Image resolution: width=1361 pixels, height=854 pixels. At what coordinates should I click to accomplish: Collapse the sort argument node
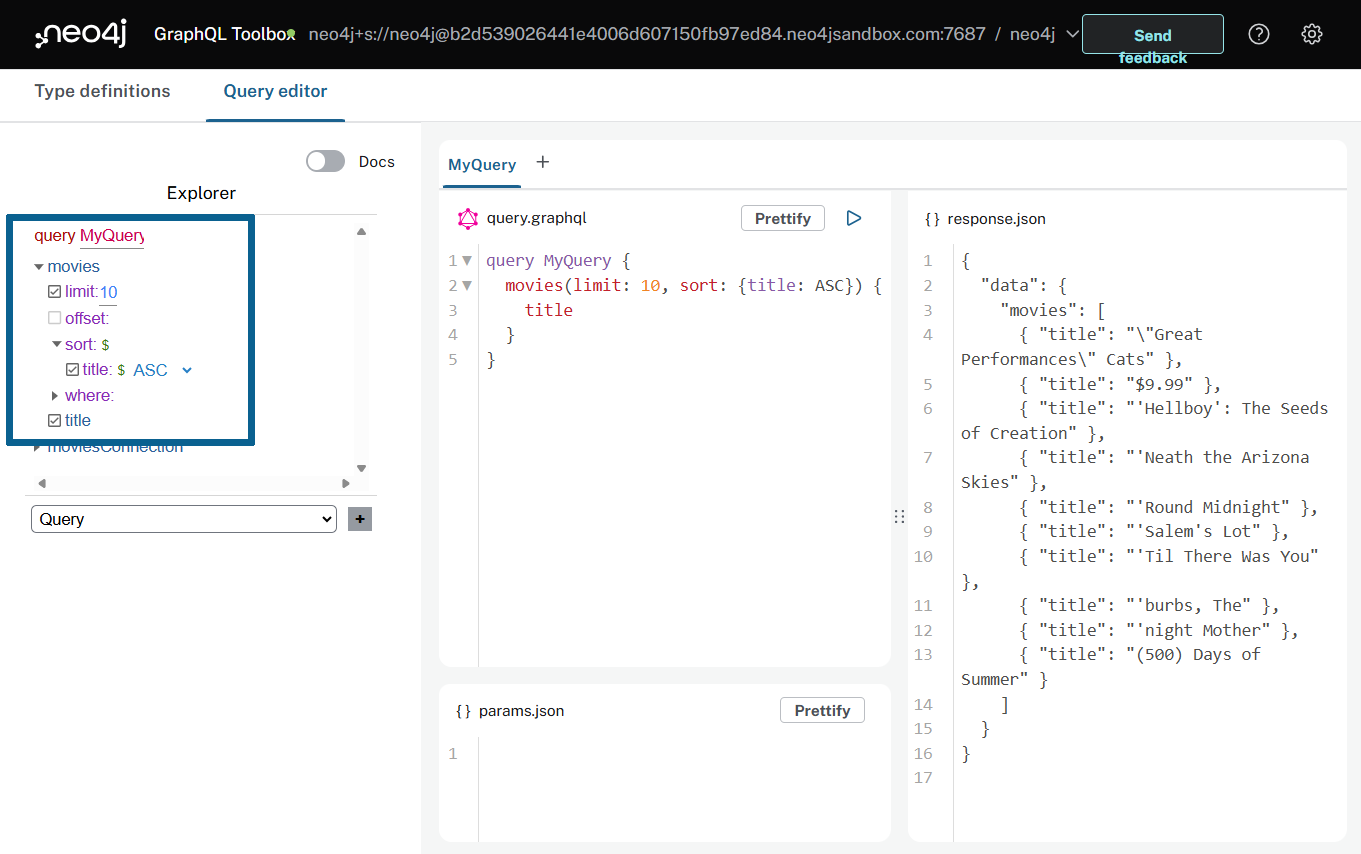(57, 344)
